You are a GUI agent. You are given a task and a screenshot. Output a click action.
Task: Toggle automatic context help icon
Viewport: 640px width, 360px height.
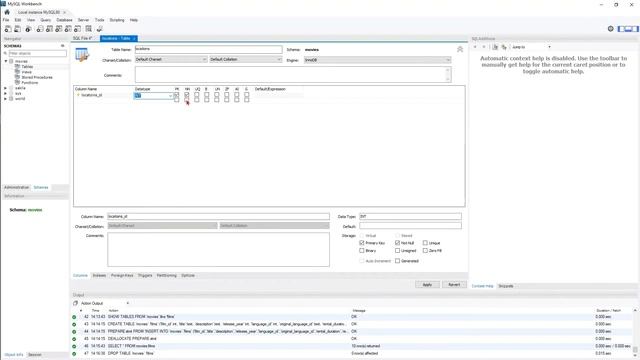coord(504,47)
